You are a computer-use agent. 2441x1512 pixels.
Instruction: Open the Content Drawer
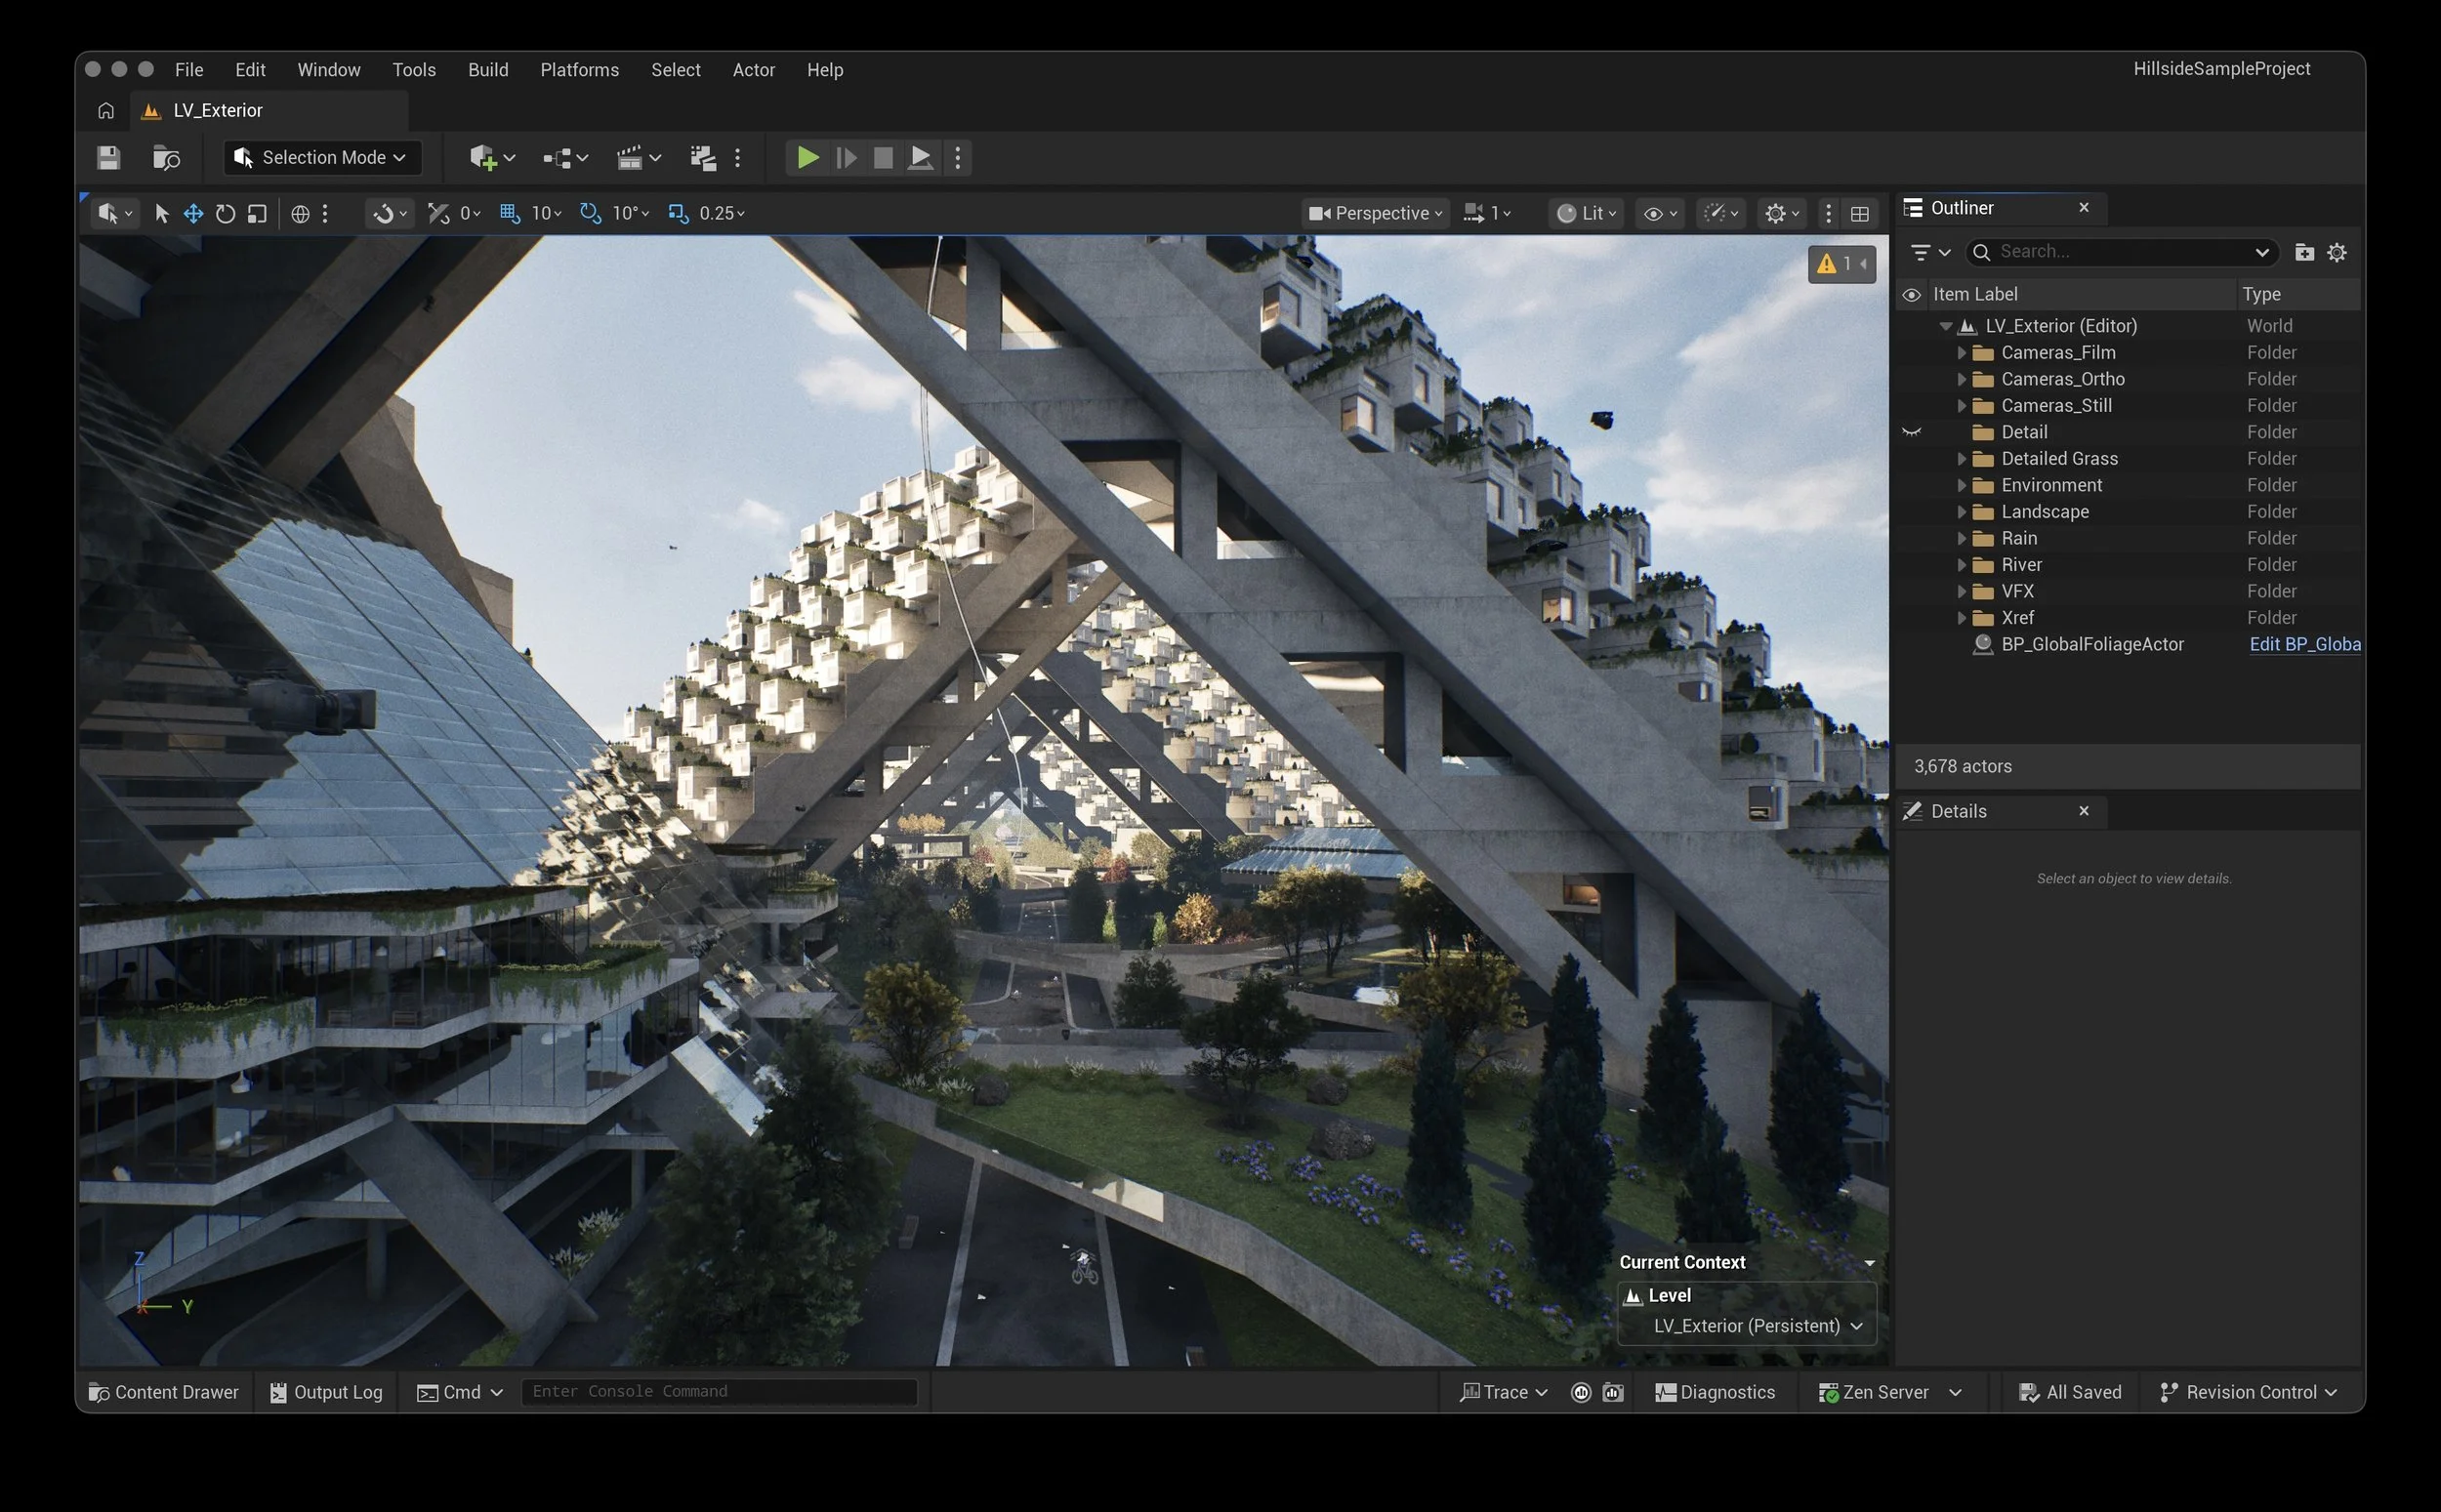point(164,1392)
